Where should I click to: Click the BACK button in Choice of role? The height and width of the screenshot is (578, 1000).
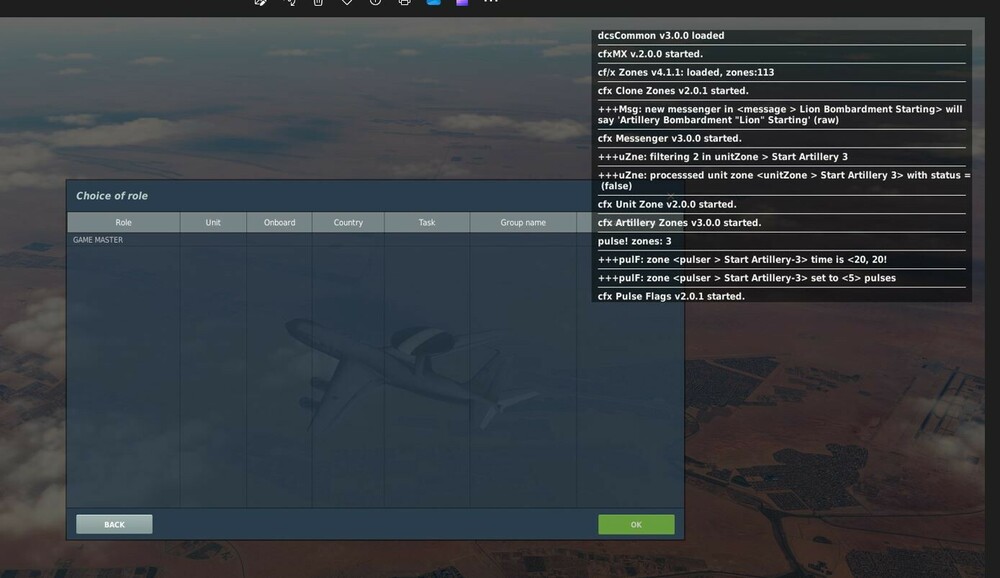tap(114, 524)
